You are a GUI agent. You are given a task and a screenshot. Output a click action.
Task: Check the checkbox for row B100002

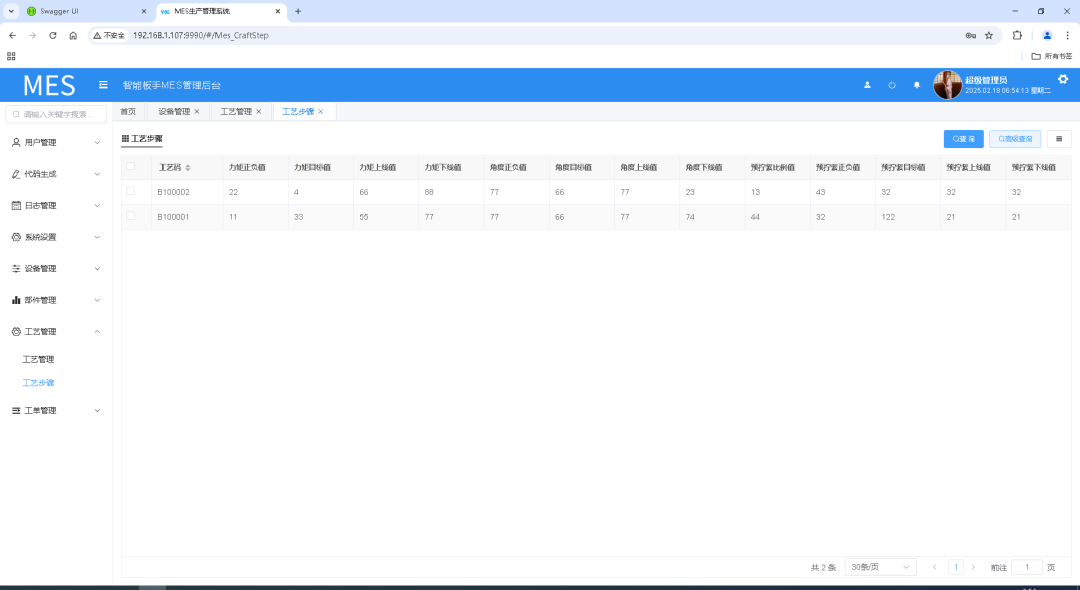point(130,191)
